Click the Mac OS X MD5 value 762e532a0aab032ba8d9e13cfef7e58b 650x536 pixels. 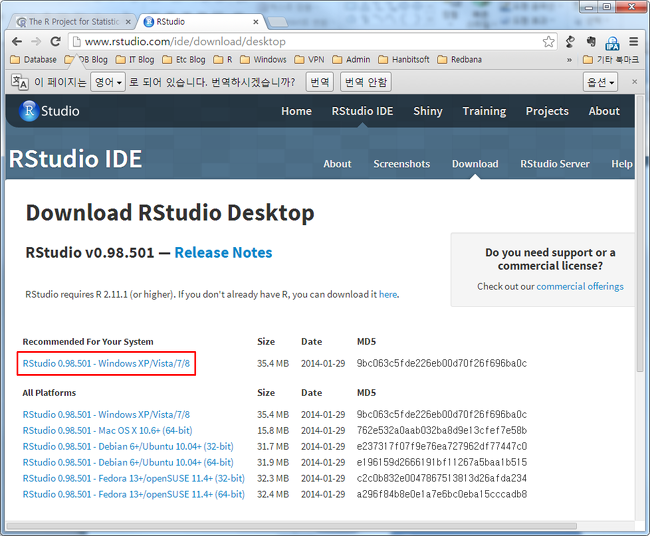(x=442, y=431)
